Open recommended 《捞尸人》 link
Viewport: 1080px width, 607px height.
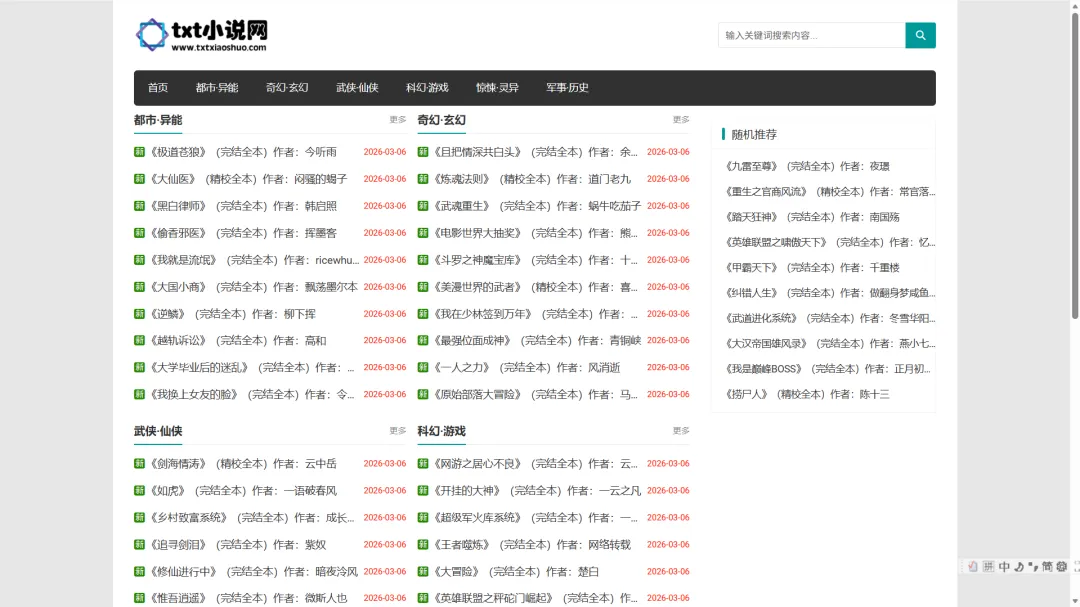[807, 394]
